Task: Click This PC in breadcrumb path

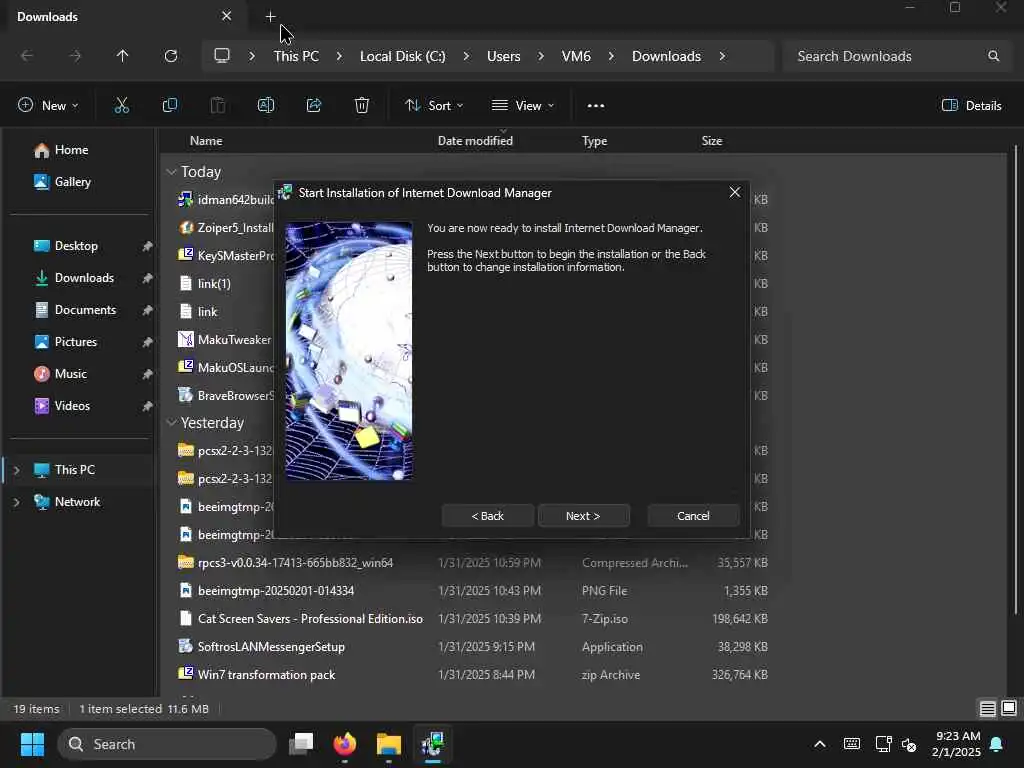Action: [296, 56]
